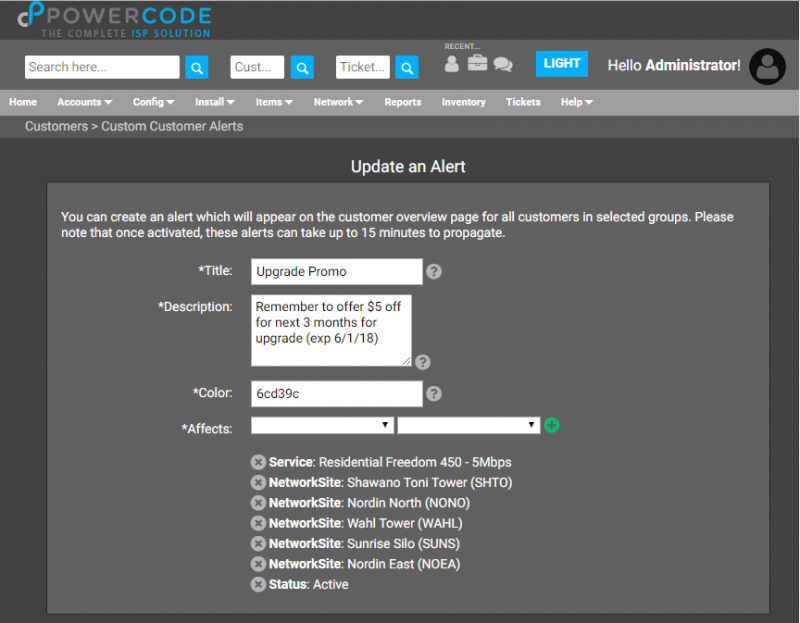Open the Administrator profile avatar icon
The image size is (800, 623).
click(766, 66)
